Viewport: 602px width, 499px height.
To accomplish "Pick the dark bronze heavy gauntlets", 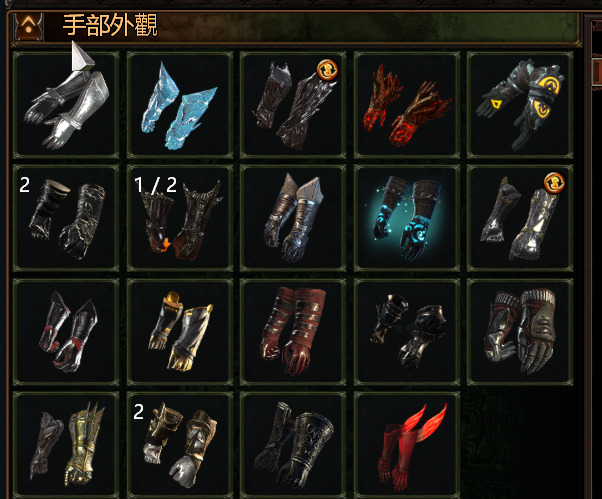I will (x=407, y=332).
